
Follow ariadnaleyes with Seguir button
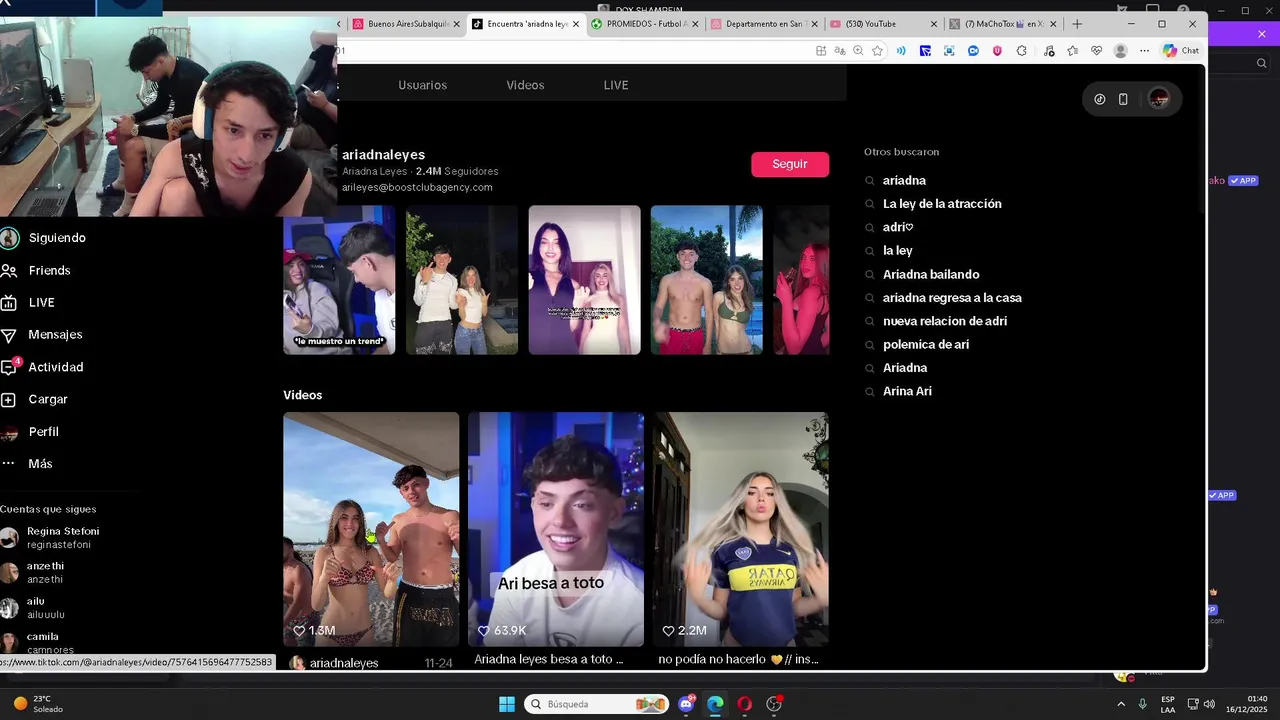click(790, 164)
